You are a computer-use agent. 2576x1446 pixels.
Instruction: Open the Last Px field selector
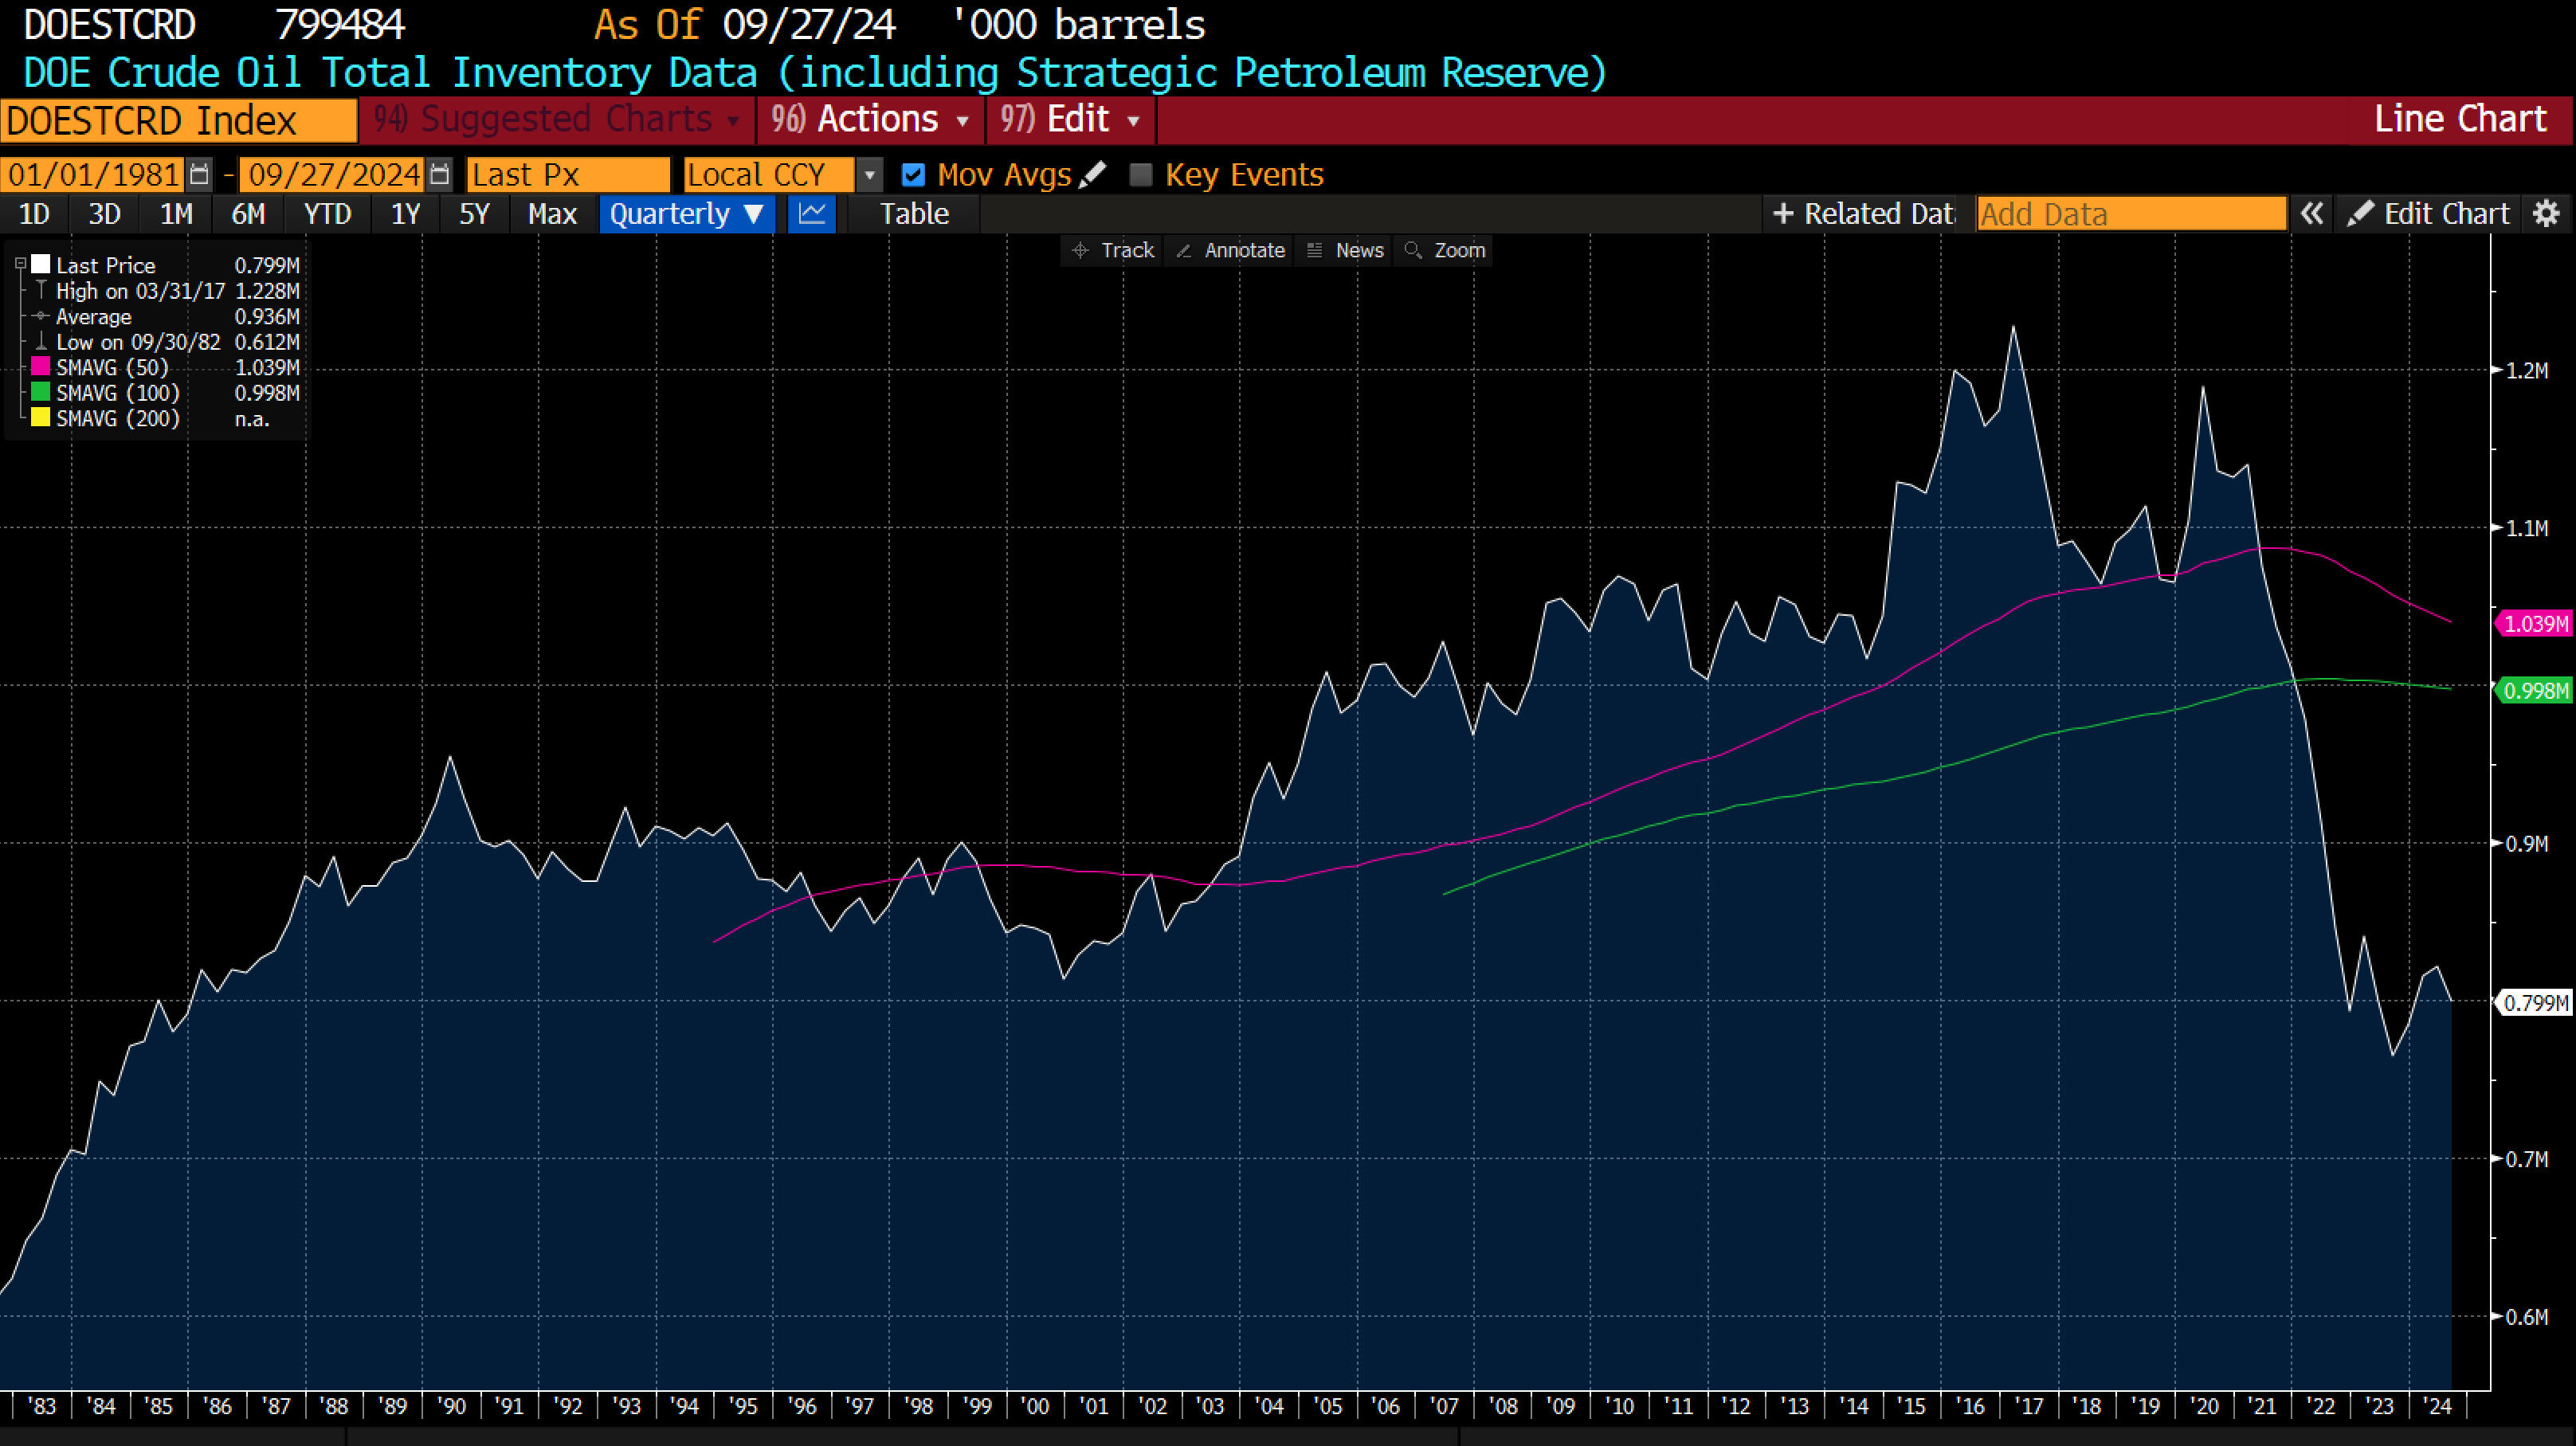[568, 175]
